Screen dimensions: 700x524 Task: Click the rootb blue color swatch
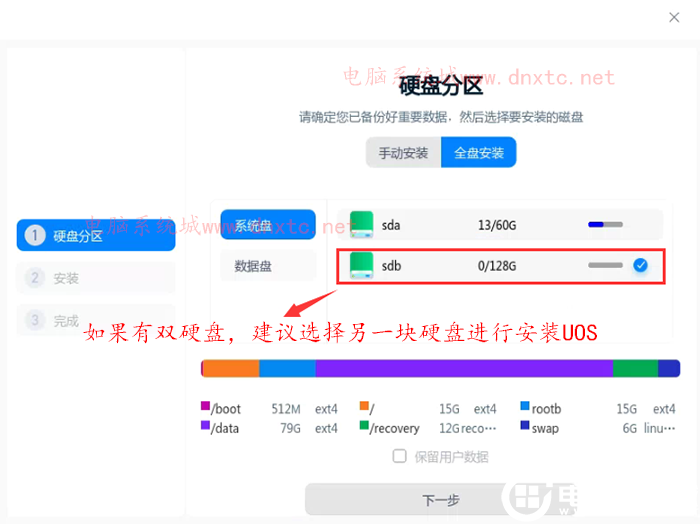[x=525, y=405]
